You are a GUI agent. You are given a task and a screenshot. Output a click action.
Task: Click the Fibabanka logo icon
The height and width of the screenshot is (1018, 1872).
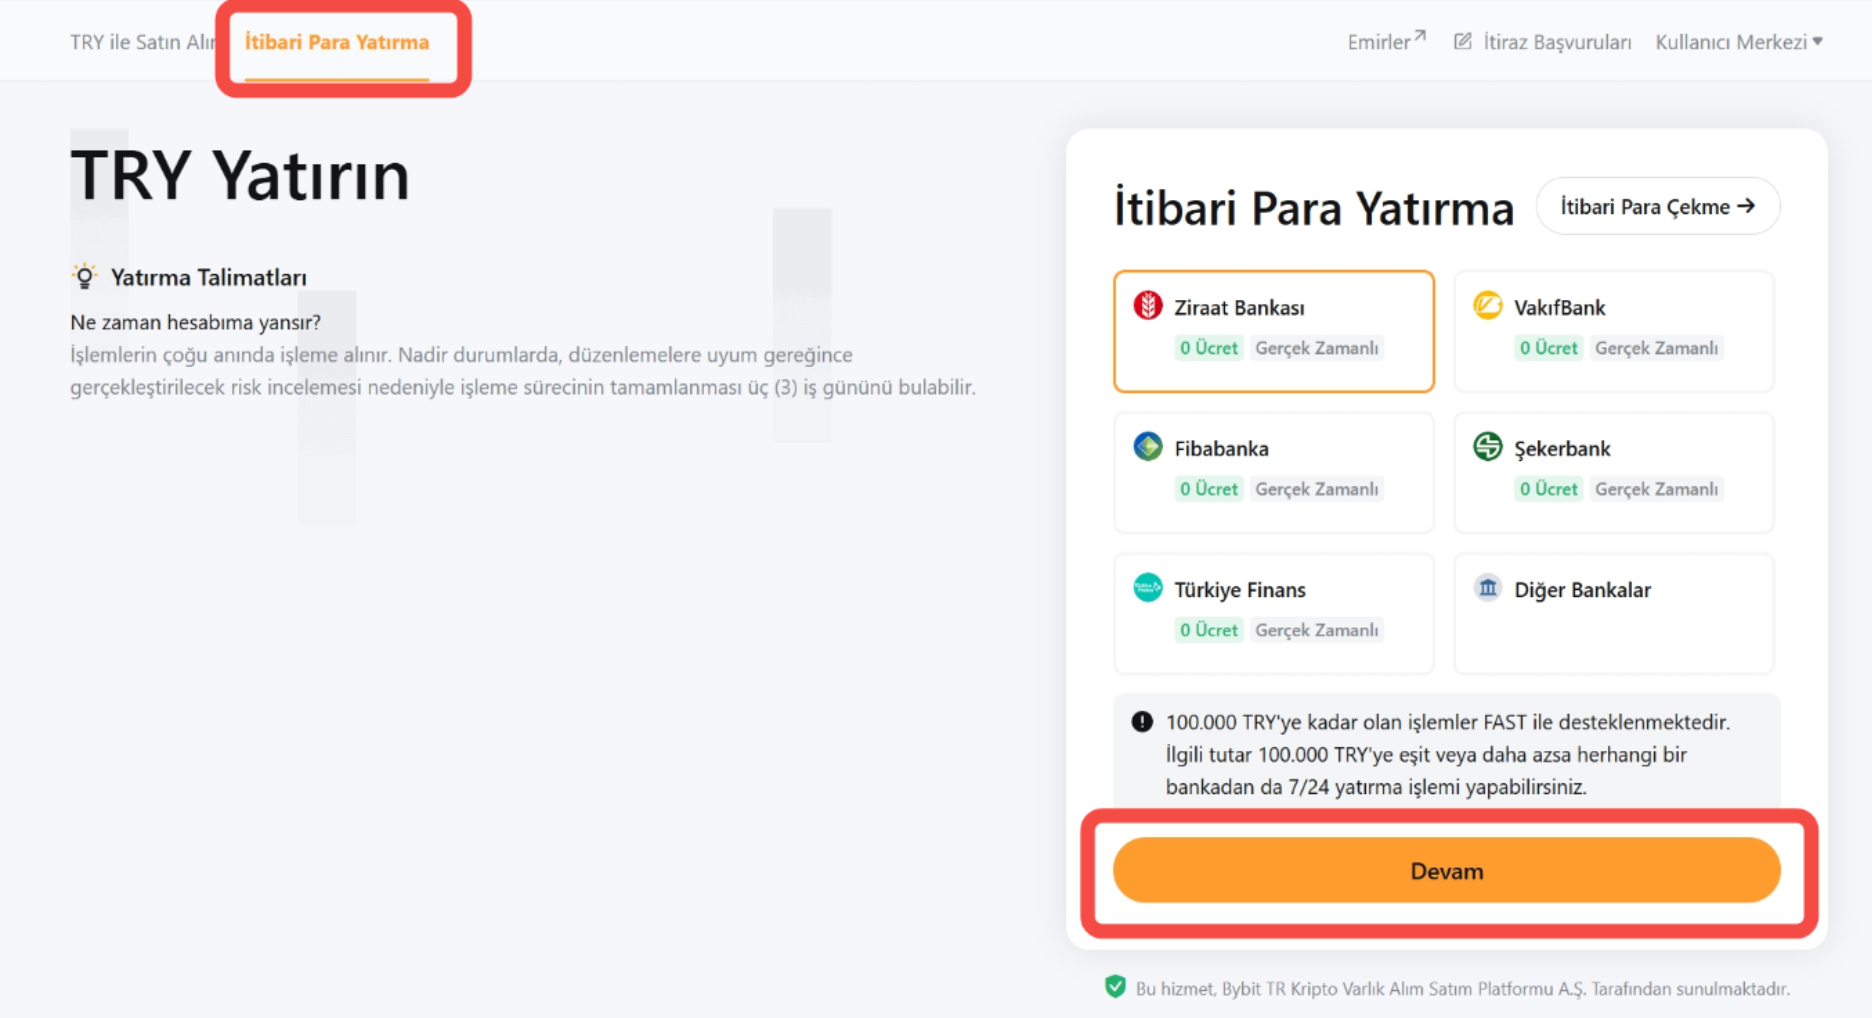click(x=1147, y=446)
